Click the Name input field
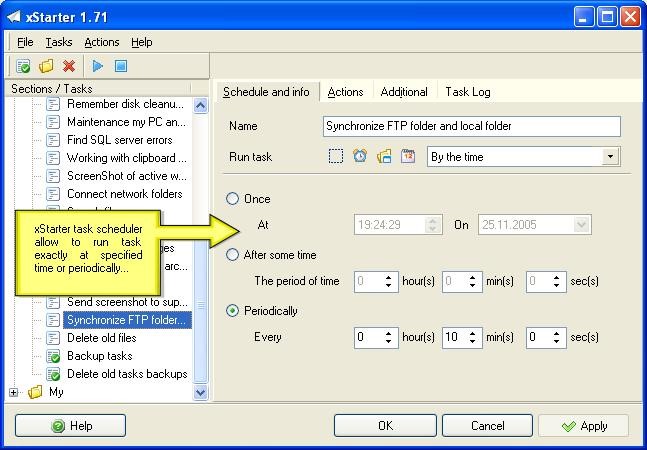647x450 pixels. 472,126
